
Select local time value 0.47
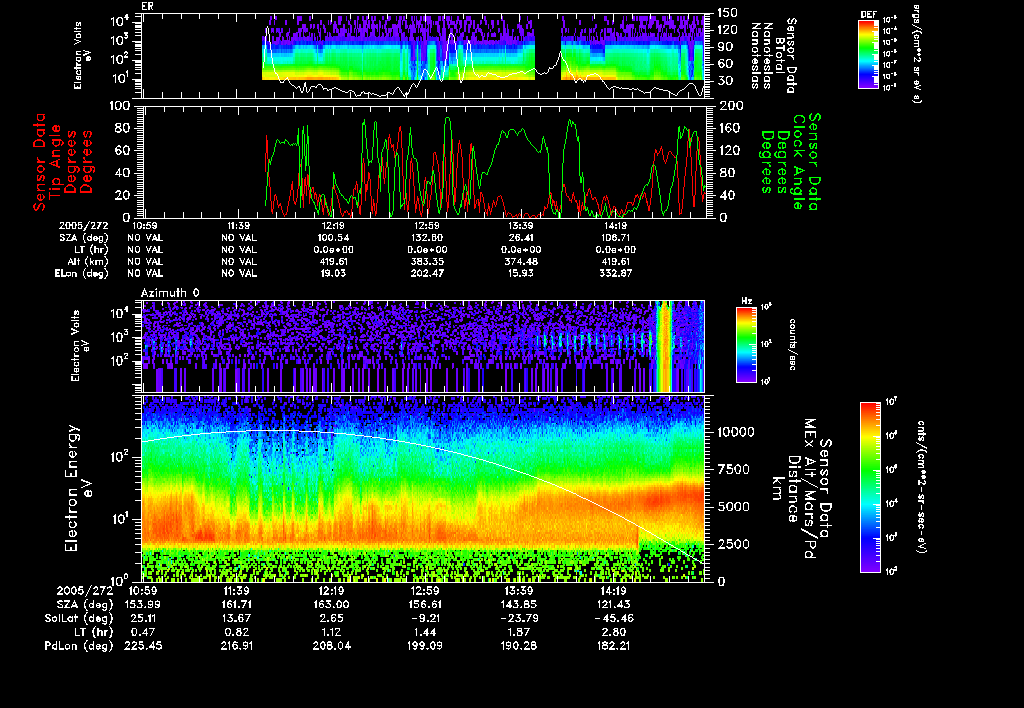click(x=143, y=632)
